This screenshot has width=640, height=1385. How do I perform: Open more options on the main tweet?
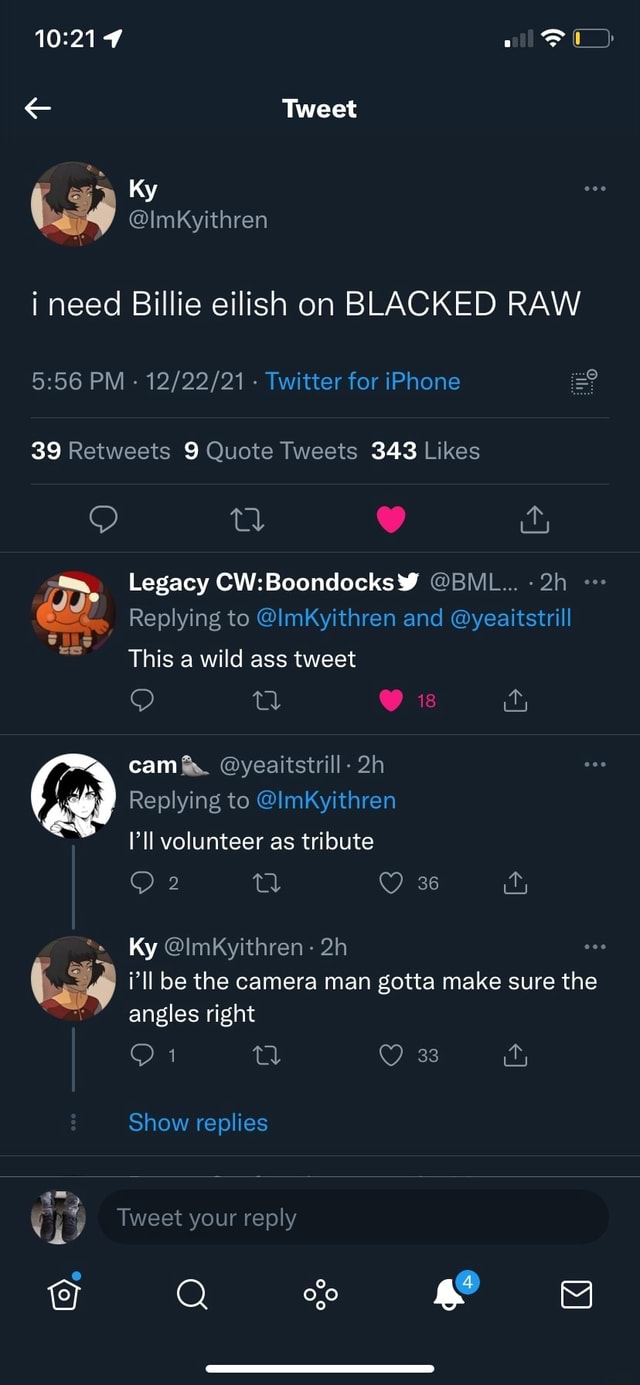(x=596, y=188)
